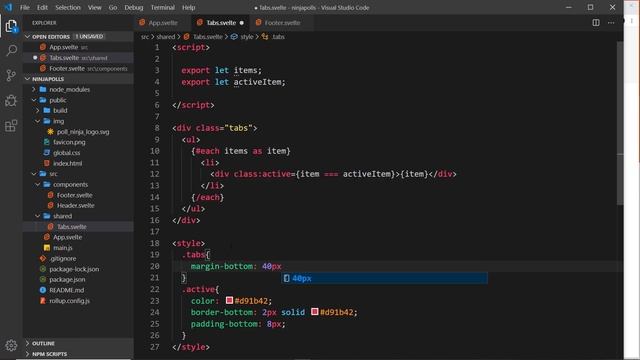The width and height of the screenshot is (640, 360).
Task: Select Tabs.svelte in Open Editors list
Action: [x=78, y=58]
